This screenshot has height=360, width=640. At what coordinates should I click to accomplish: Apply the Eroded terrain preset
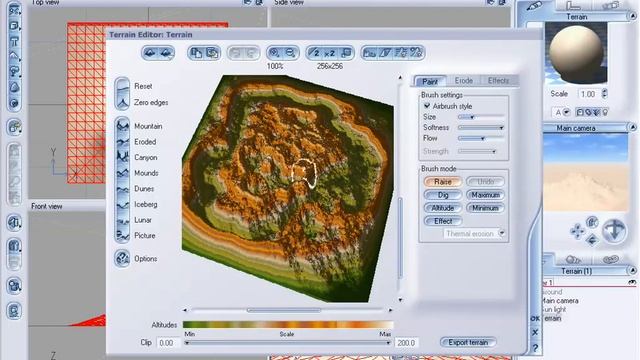pyautogui.click(x=145, y=142)
